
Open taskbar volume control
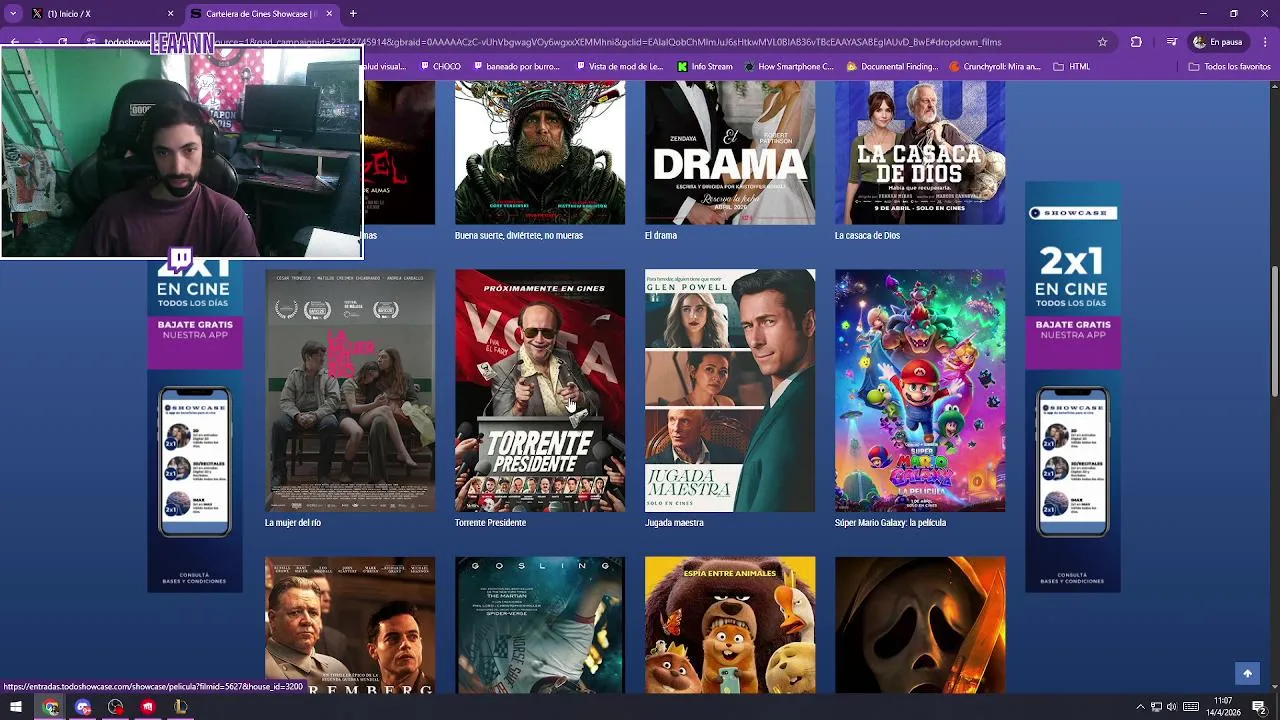[1172, 707]
